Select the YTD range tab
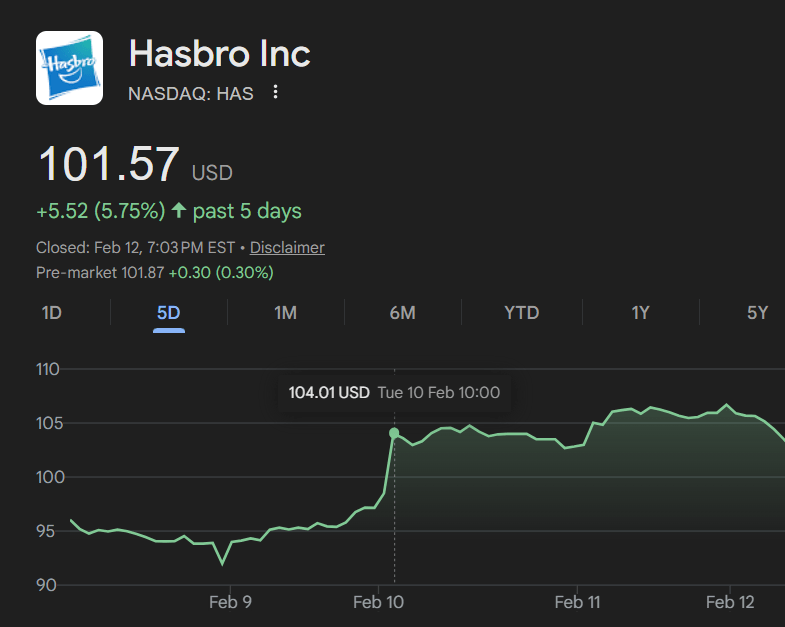The image size is (785, 627). pyautogui.click(x=521, y=313)
